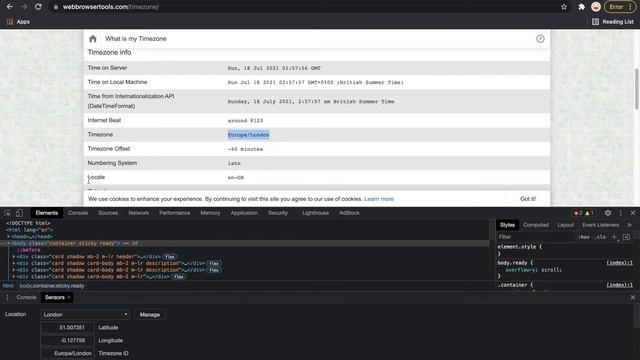Collapse the body element in DOM tree
The image size is (640, 360).
pyautogui.click(x=8, y=243)
